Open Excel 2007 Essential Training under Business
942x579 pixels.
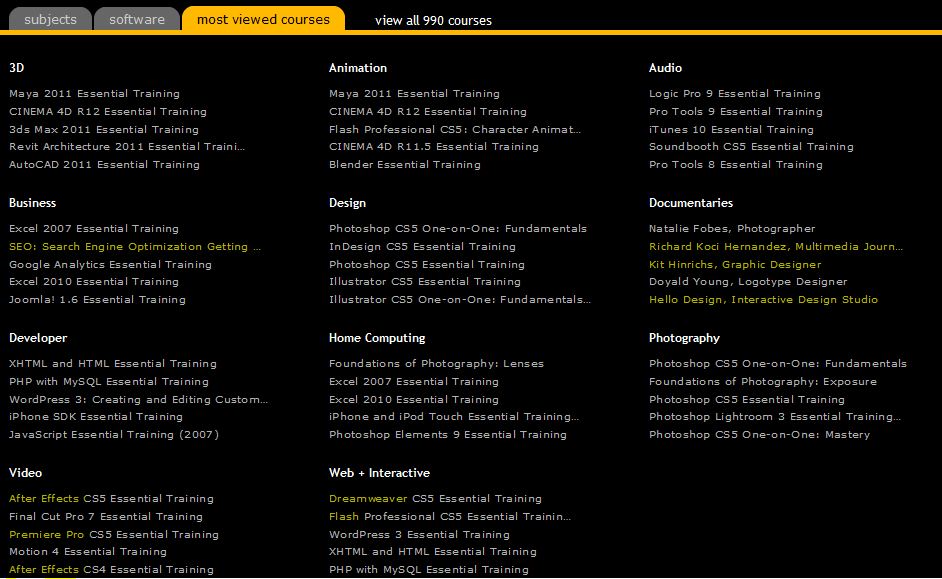point(94,229)
